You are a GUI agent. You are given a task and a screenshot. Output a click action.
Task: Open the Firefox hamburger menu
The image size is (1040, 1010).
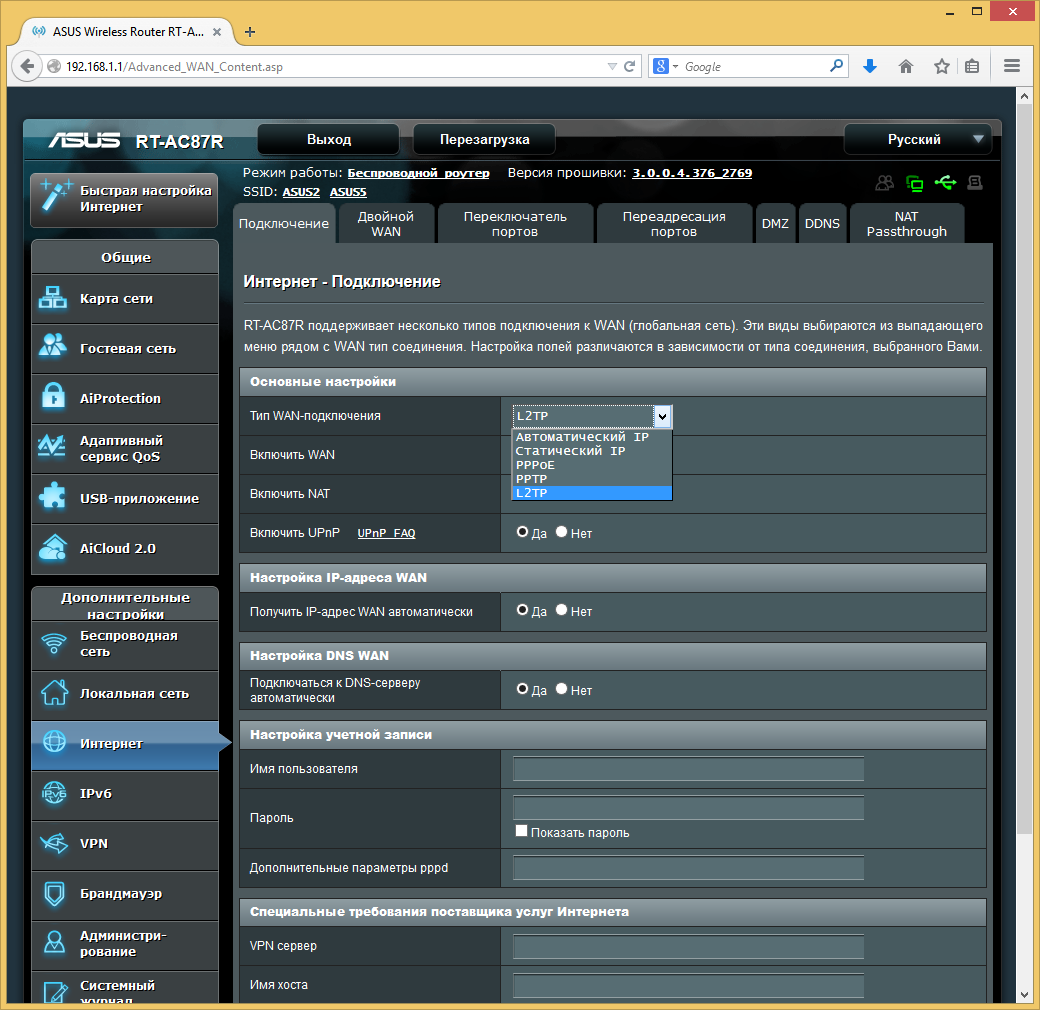point(1011,66)
